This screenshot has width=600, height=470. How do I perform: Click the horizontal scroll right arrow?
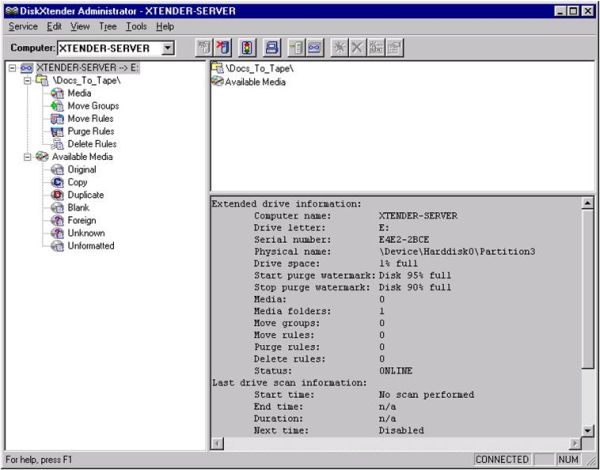[x=574, y=444]
